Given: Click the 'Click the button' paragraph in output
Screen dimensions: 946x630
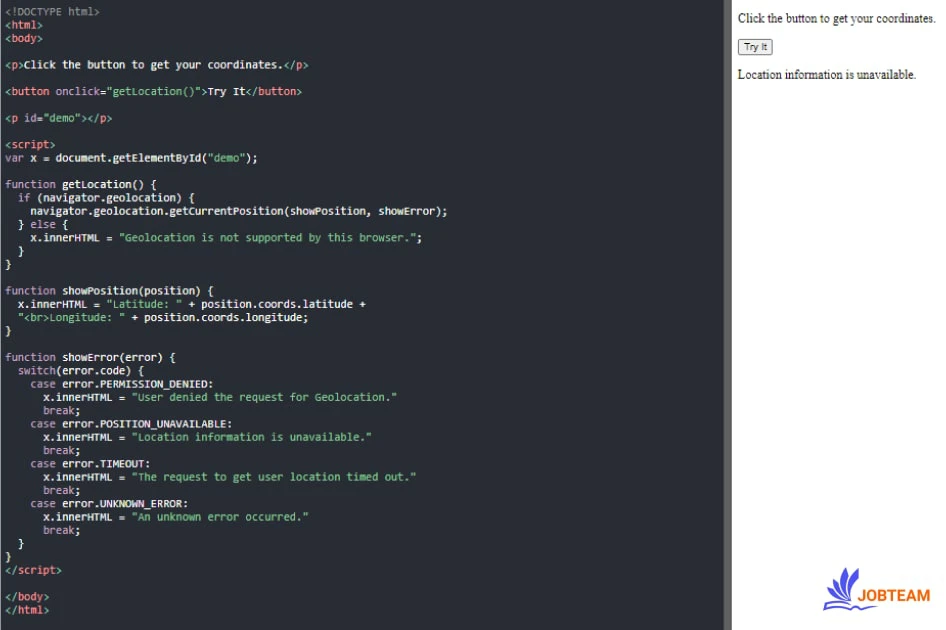Looking at the screenshot, I should 836,19.
